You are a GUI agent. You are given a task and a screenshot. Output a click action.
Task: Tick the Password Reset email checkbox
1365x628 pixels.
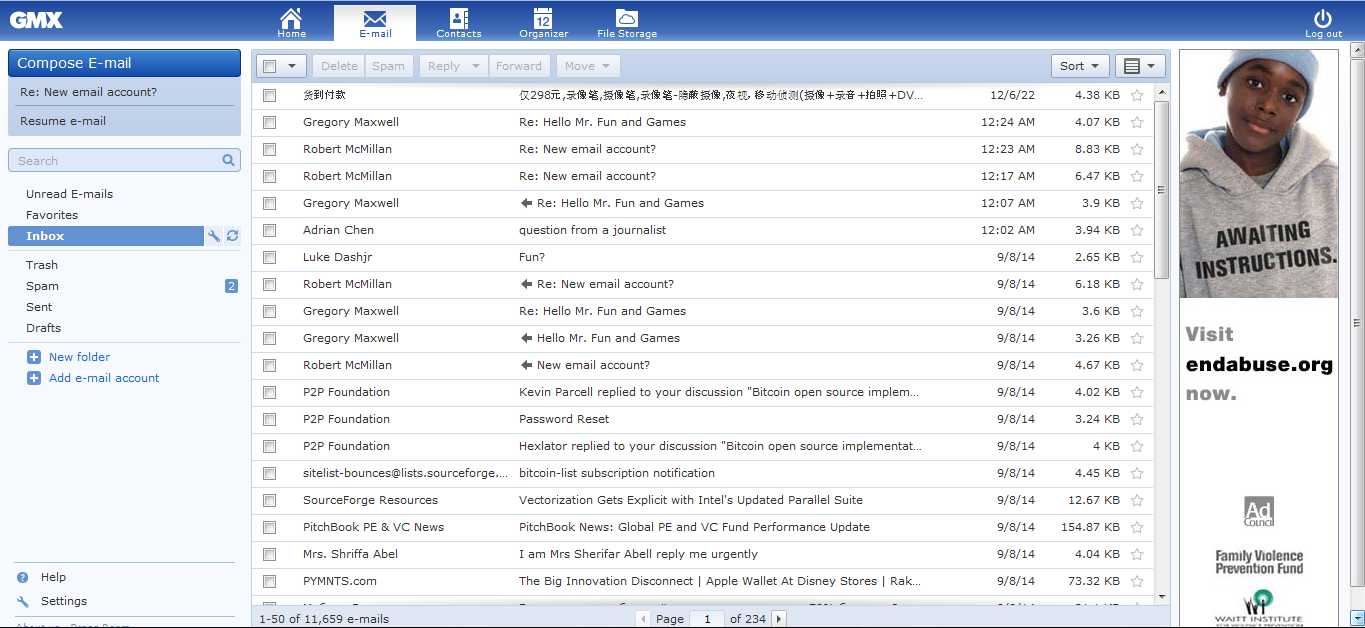[269, 419]
